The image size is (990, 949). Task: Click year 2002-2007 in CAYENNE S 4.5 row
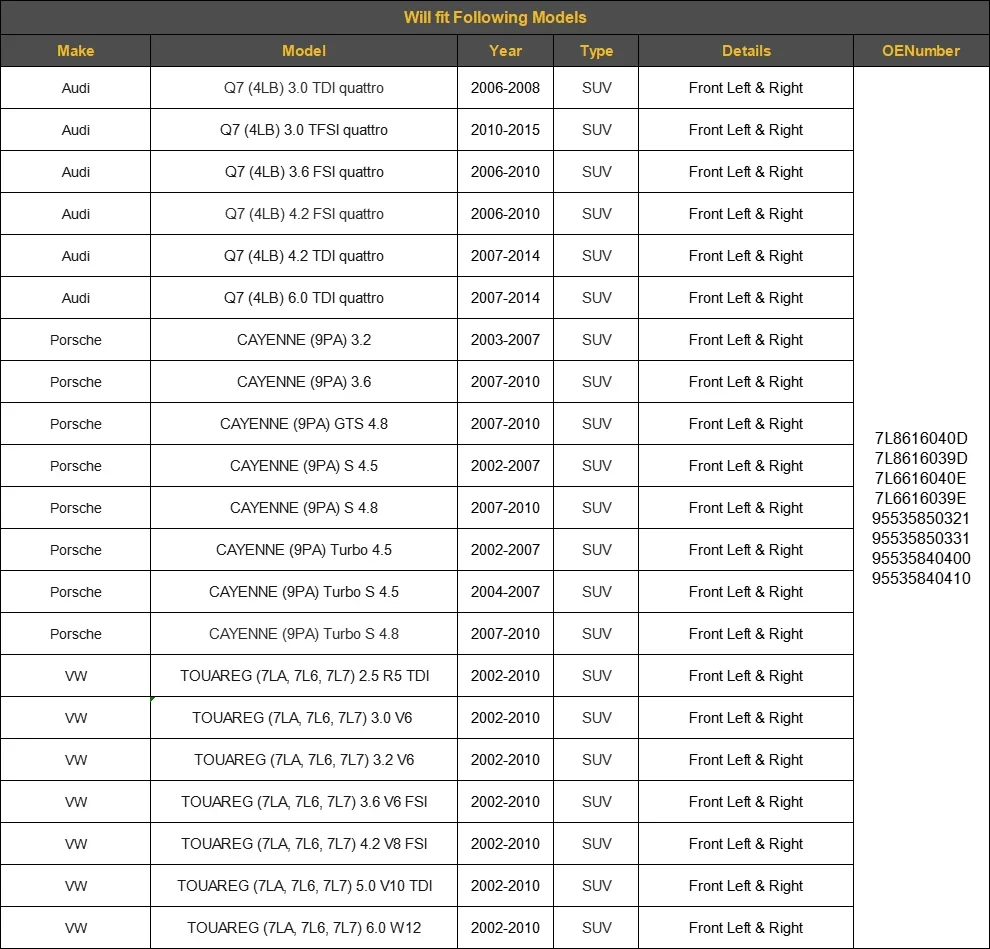(505, 466)
